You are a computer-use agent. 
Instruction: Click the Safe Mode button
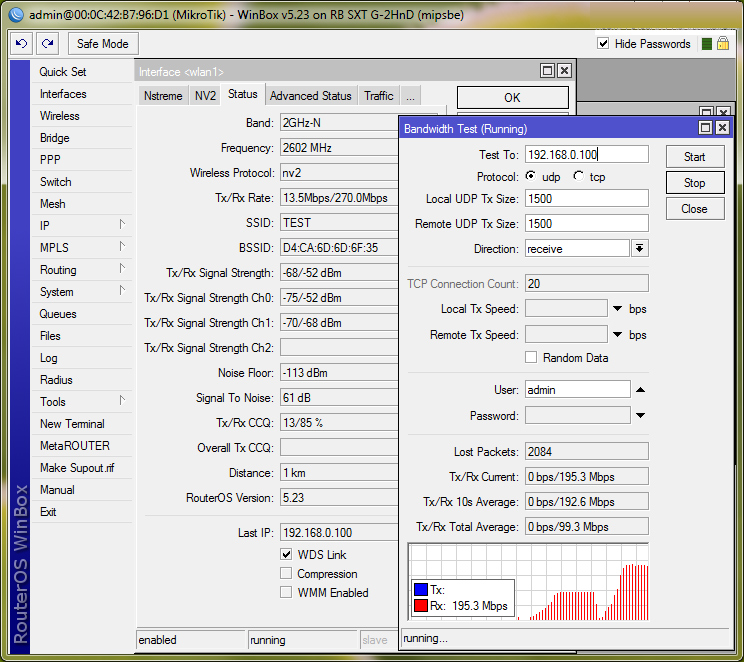(x=102, y=44)
